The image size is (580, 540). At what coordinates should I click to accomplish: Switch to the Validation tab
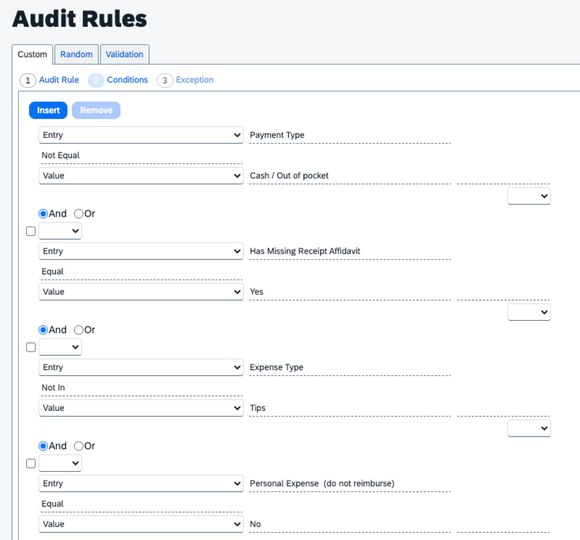(x=125, y=54)
